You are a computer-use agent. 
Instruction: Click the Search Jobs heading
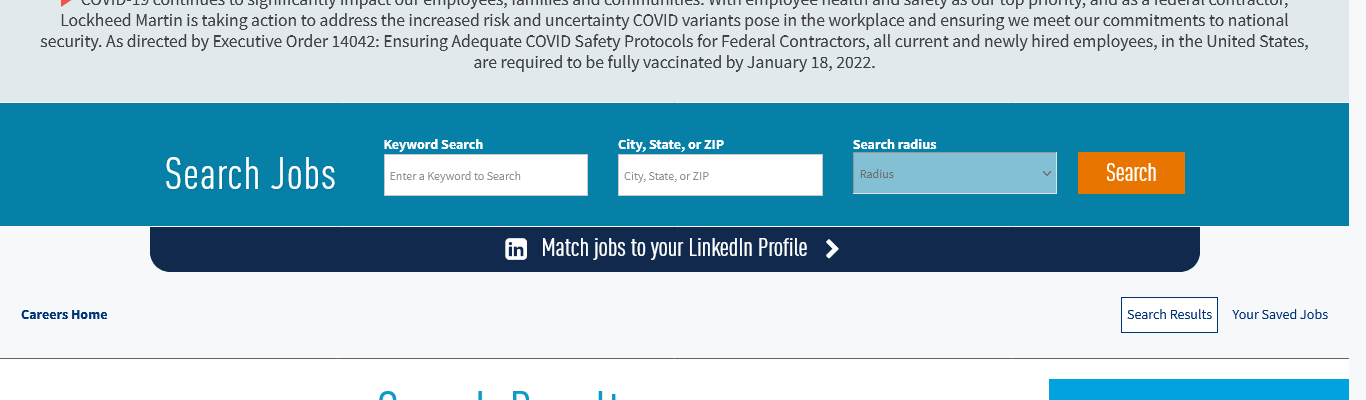point(250,174)
